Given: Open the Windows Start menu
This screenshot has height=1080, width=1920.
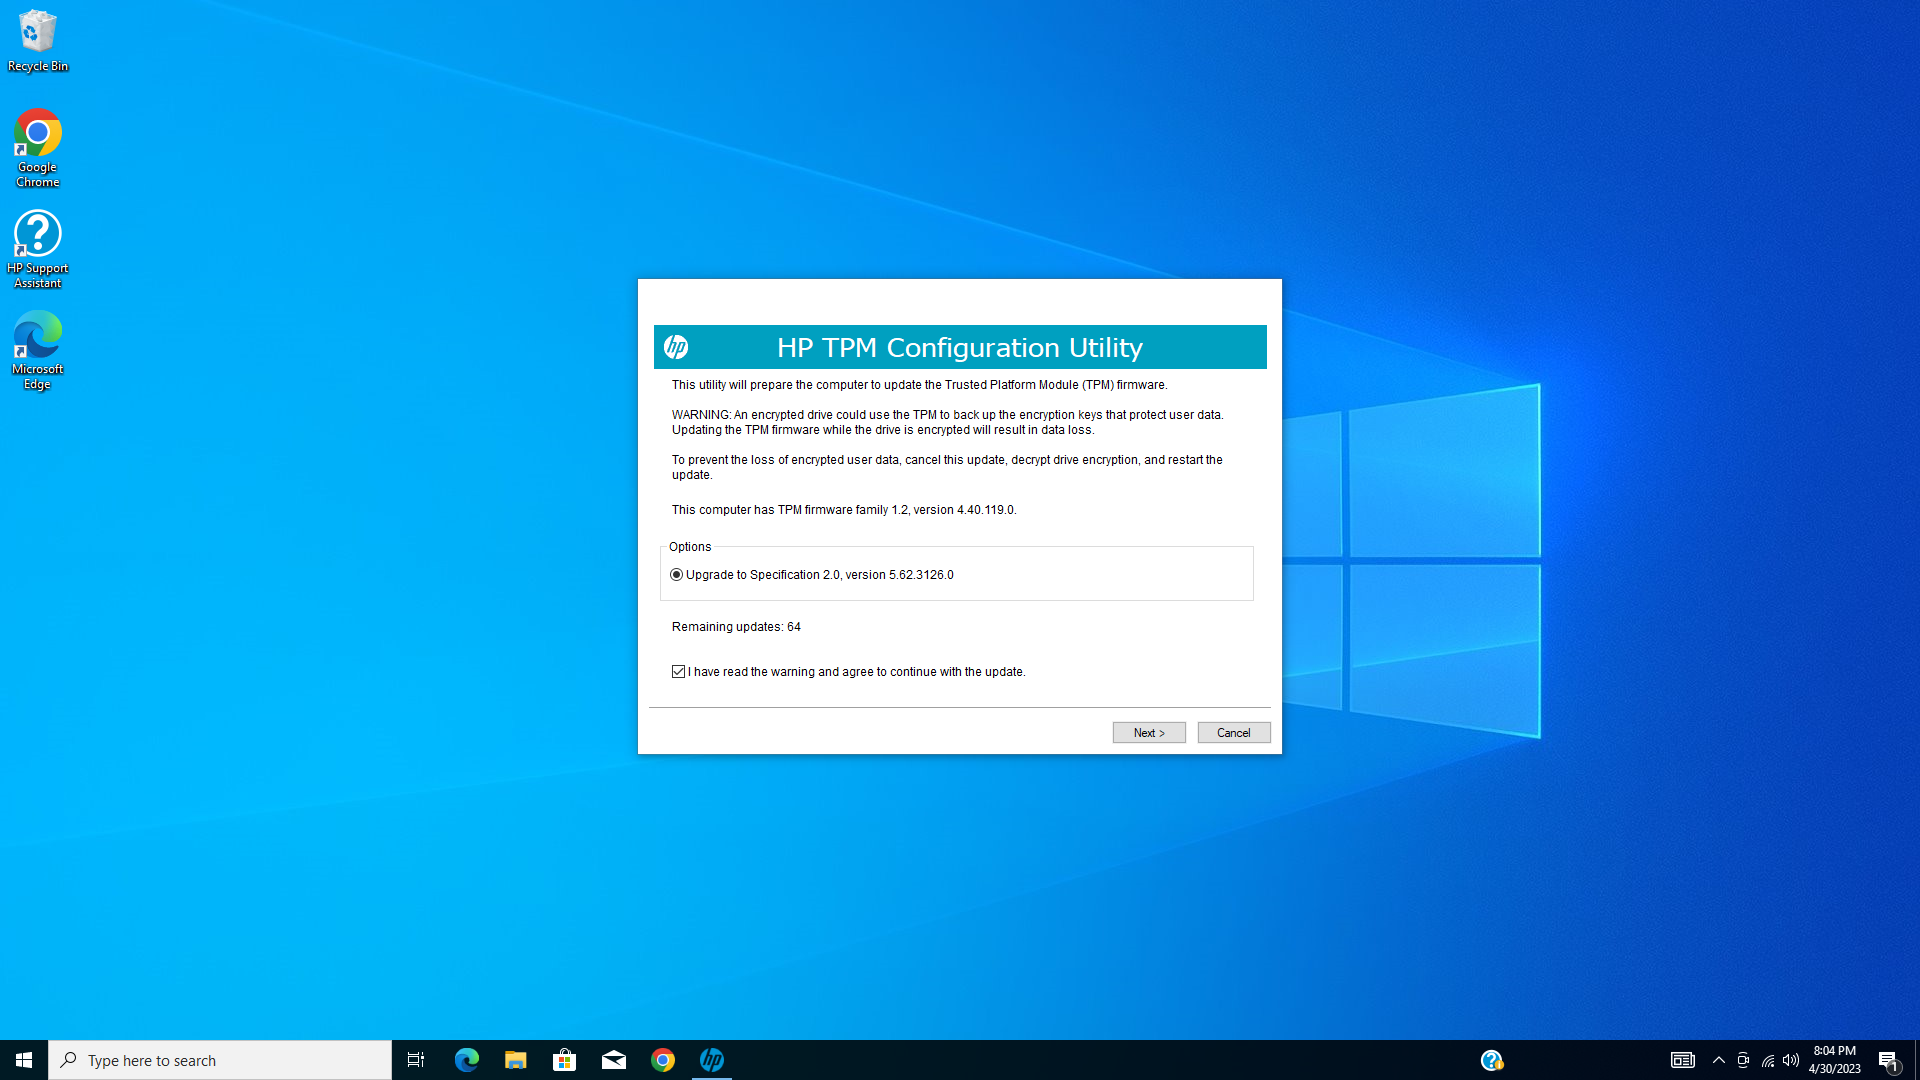Looking at the screenshot, I should point(22,1059).
